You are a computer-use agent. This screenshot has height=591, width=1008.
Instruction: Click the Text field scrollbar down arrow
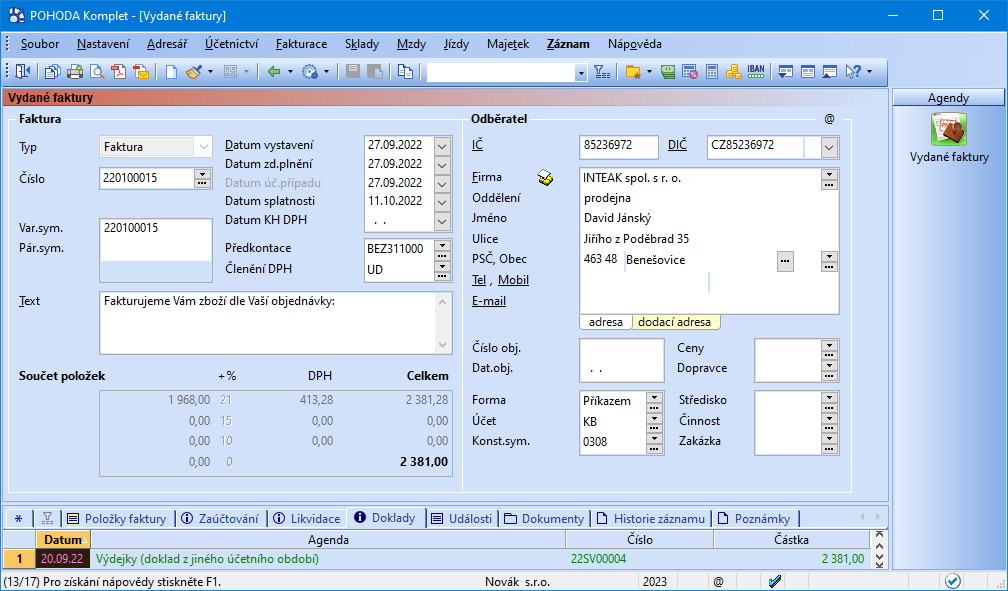tap(443, 345)
